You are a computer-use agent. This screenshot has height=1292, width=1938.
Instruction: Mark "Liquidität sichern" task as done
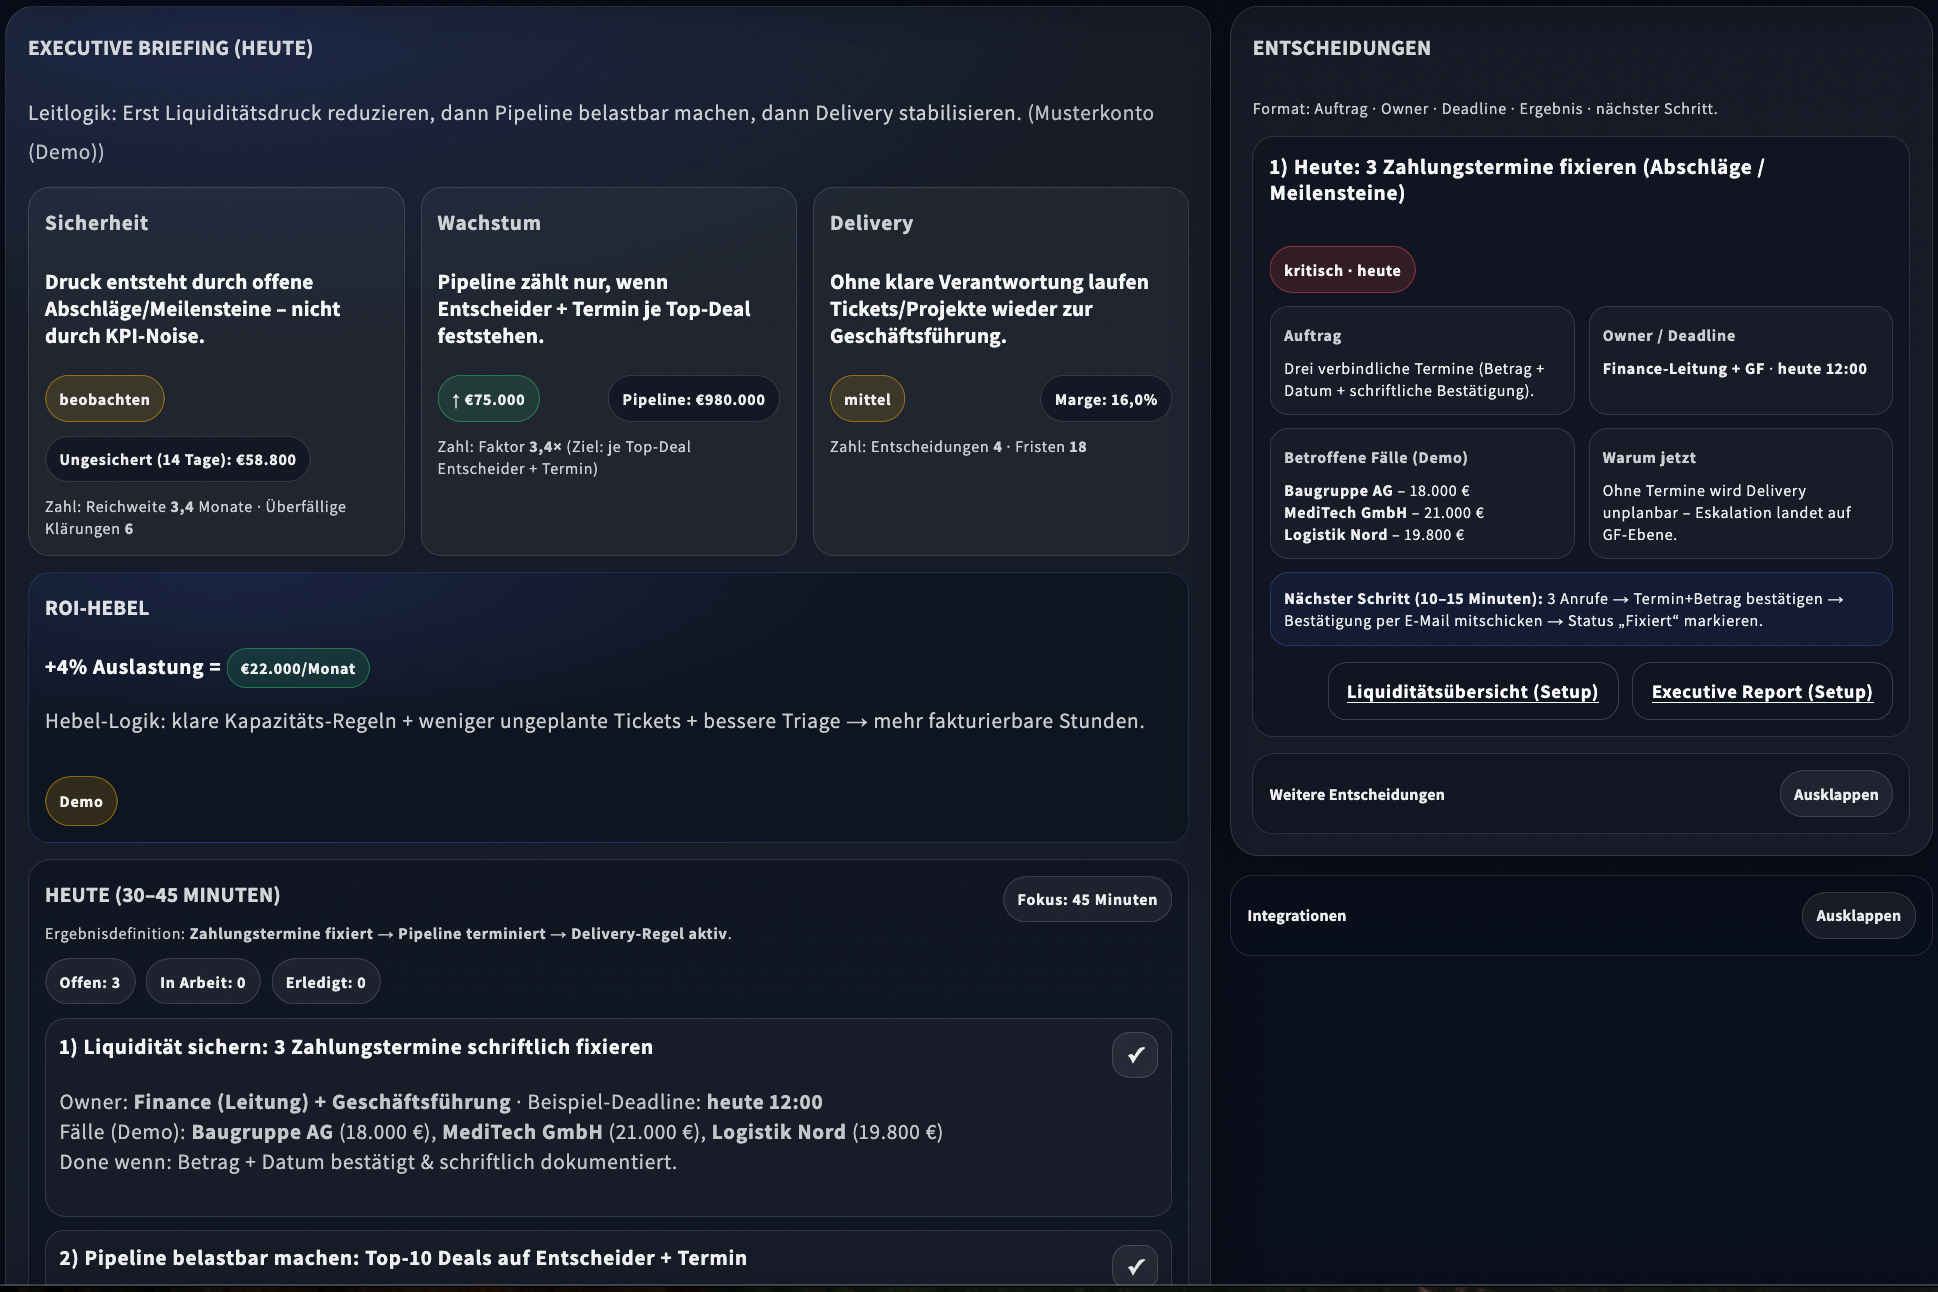pos(1133,1054)
